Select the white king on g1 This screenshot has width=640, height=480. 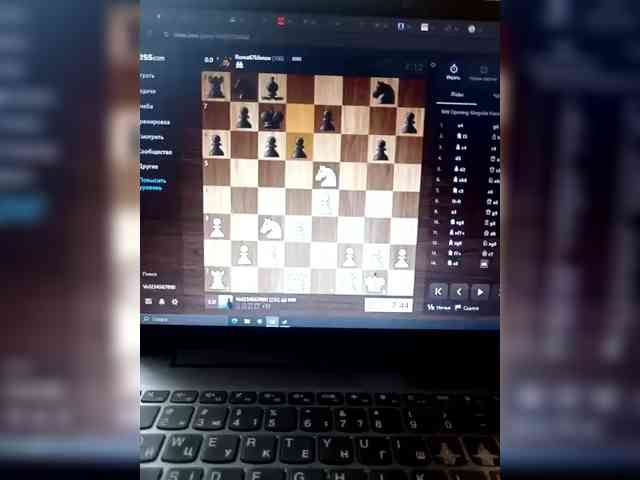click(x=375, y=282)
